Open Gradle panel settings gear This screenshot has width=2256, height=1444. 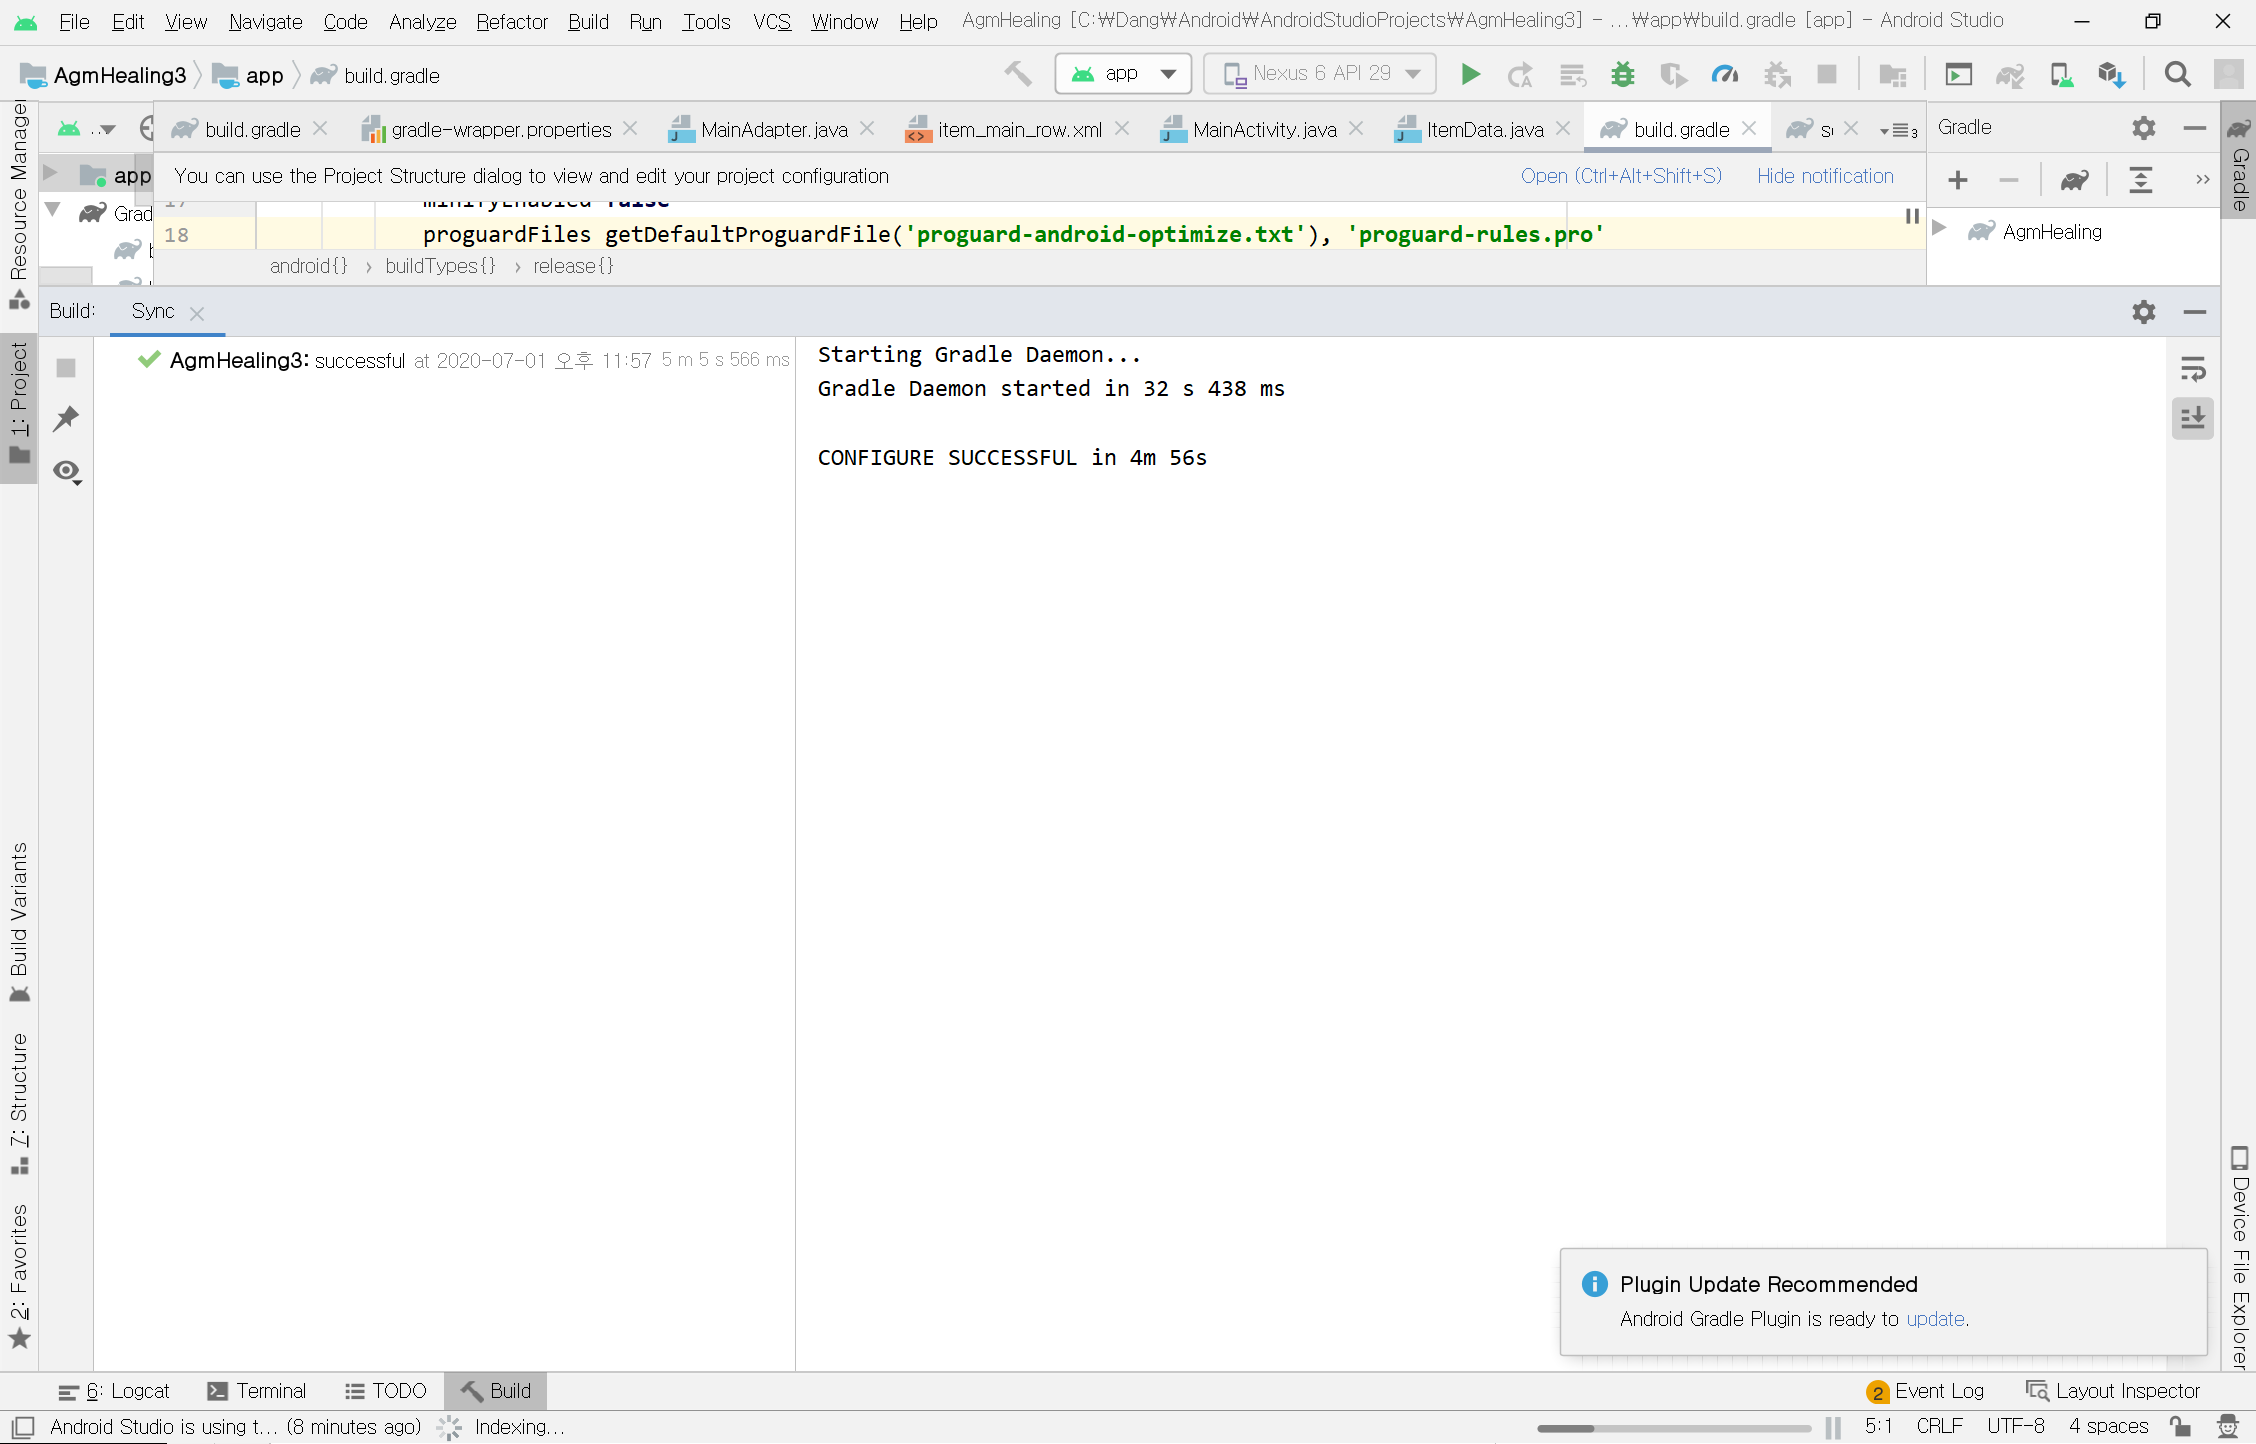[2144, 128]
